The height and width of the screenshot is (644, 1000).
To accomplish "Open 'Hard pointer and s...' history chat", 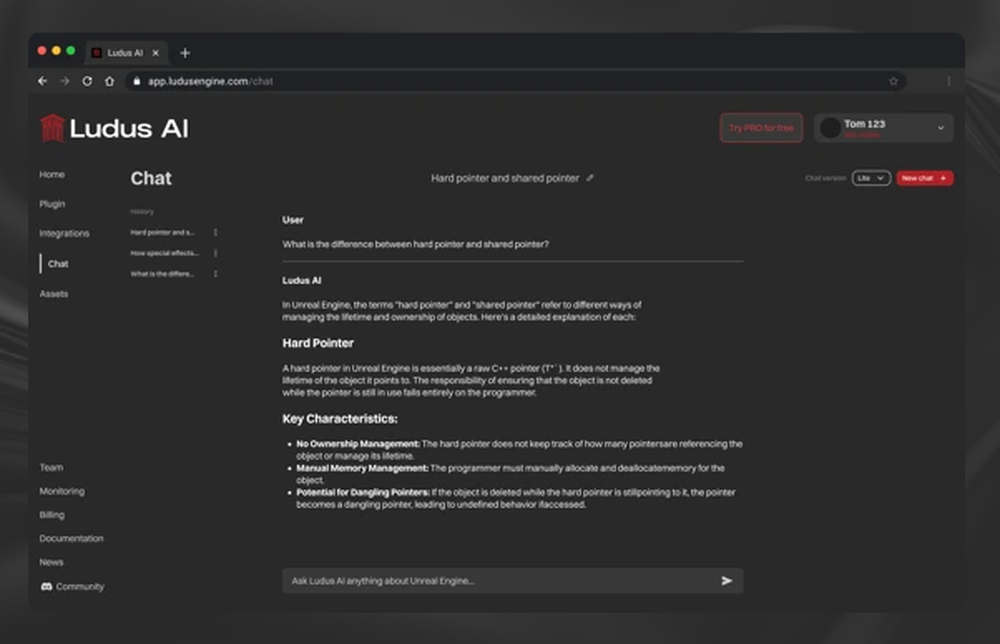I will (x=163, y=232).
